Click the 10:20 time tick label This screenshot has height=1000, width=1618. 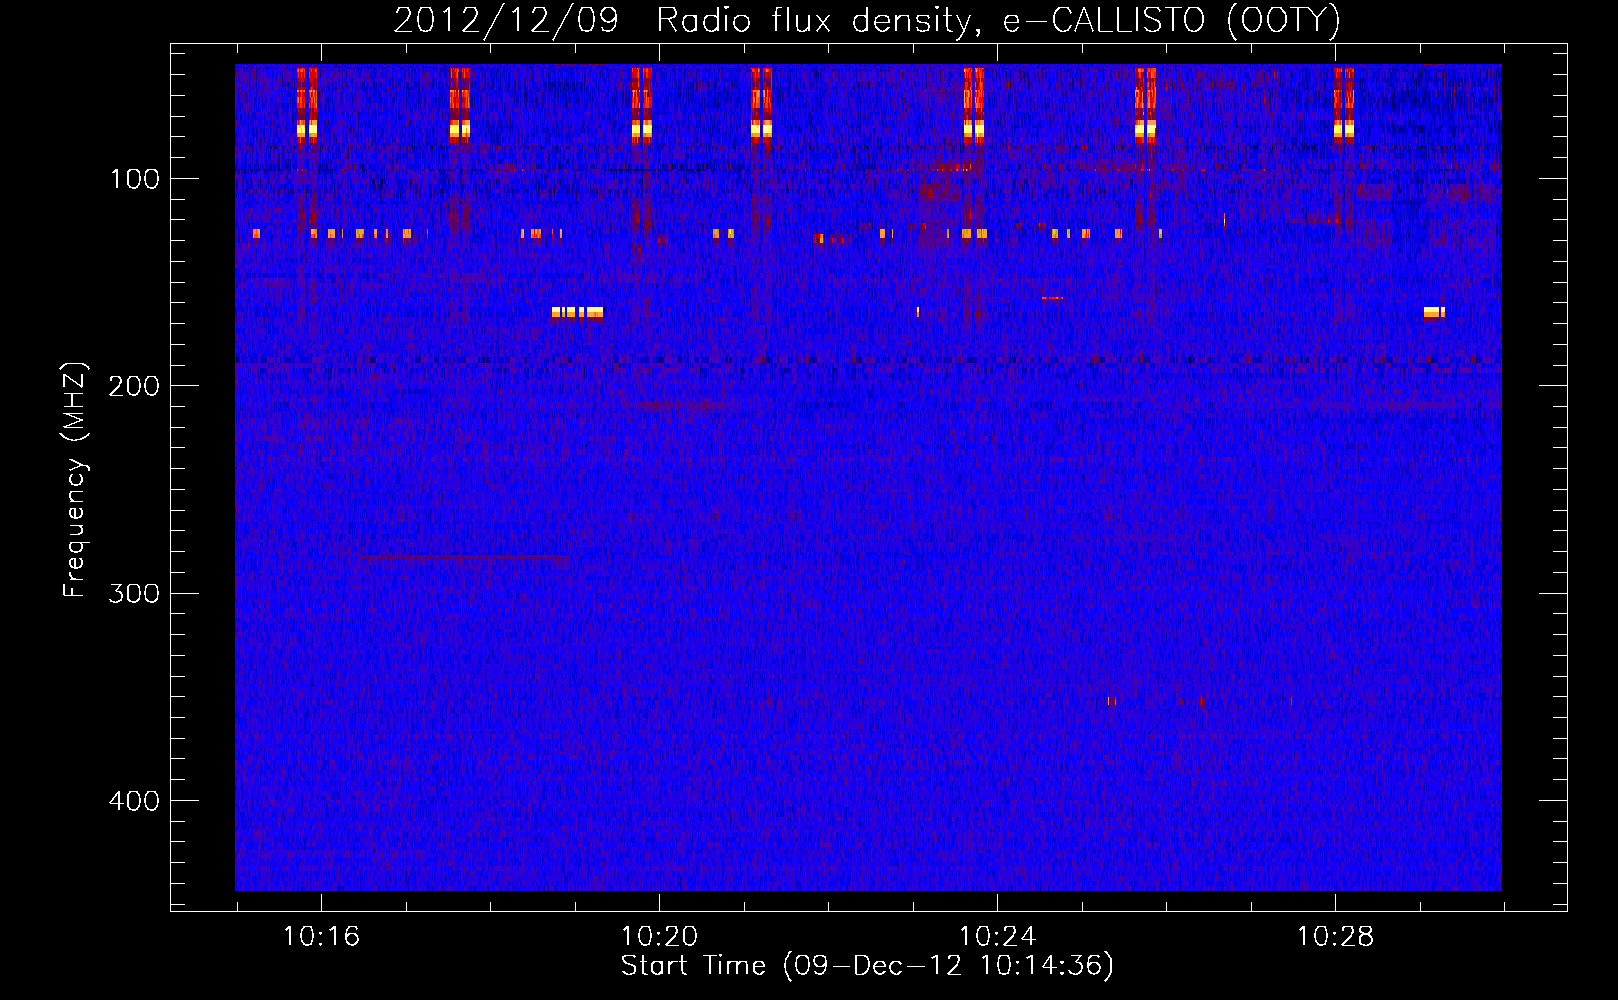coord(659,937)
